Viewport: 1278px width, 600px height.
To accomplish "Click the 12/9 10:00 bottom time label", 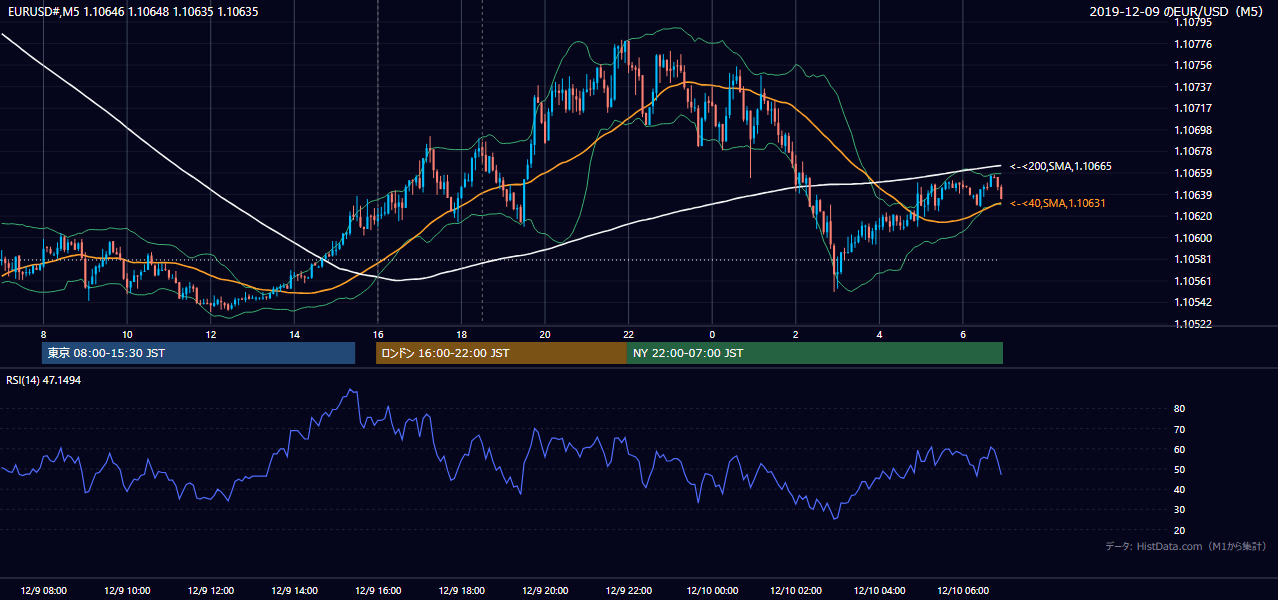I will pyautogui.click(x=127, y=591).
